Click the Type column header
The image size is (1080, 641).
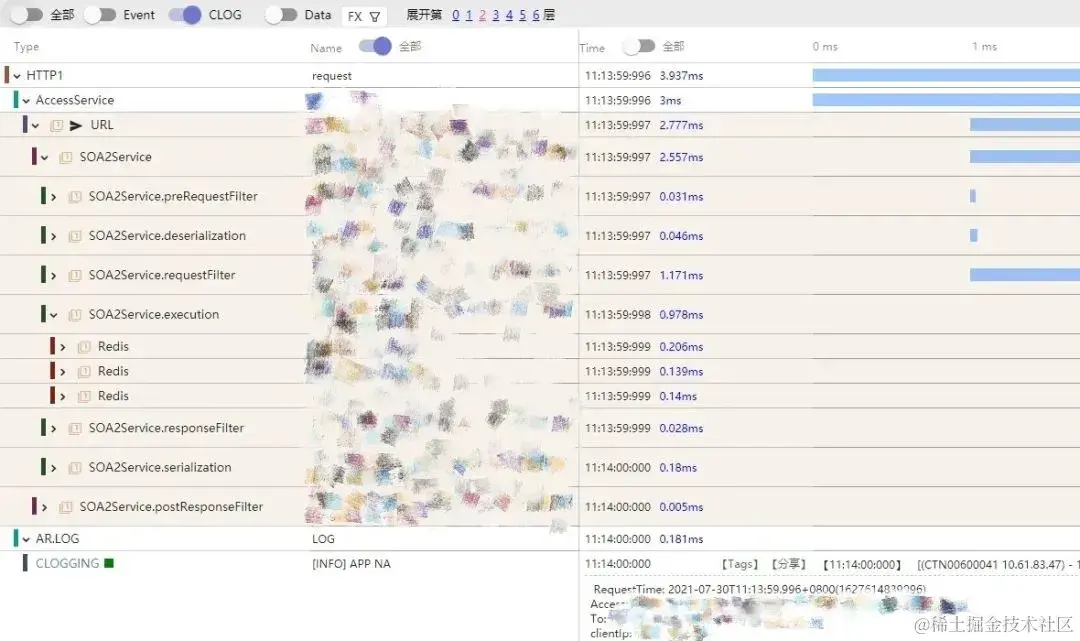tap(26, 47)
